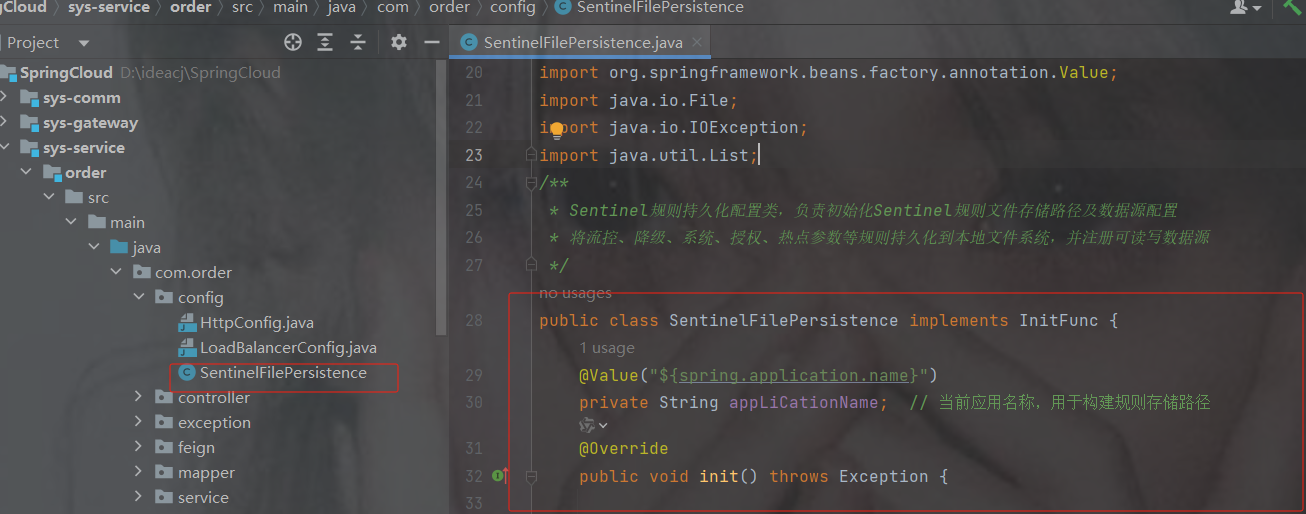Select mapper package in project tree

click(x=207, y=473)
